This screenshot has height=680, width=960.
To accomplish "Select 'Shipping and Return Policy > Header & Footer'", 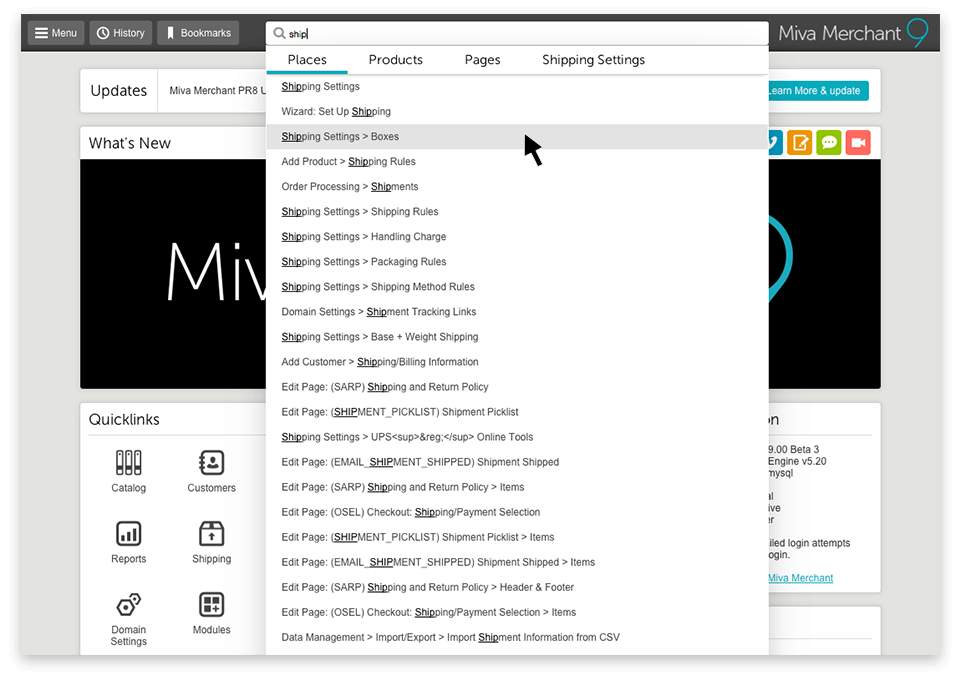I will point(517,588).
